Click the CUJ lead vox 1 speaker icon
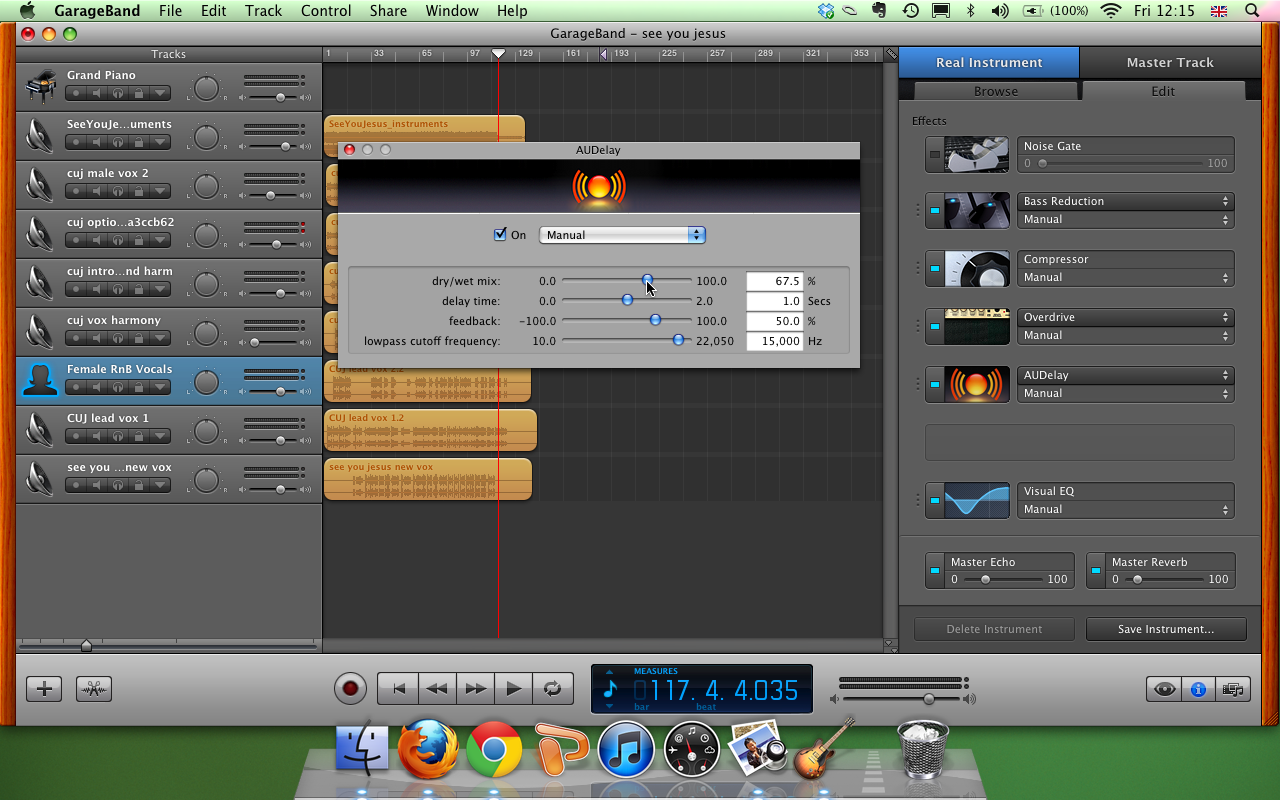1280x800 pixels. tap(40, 430)
